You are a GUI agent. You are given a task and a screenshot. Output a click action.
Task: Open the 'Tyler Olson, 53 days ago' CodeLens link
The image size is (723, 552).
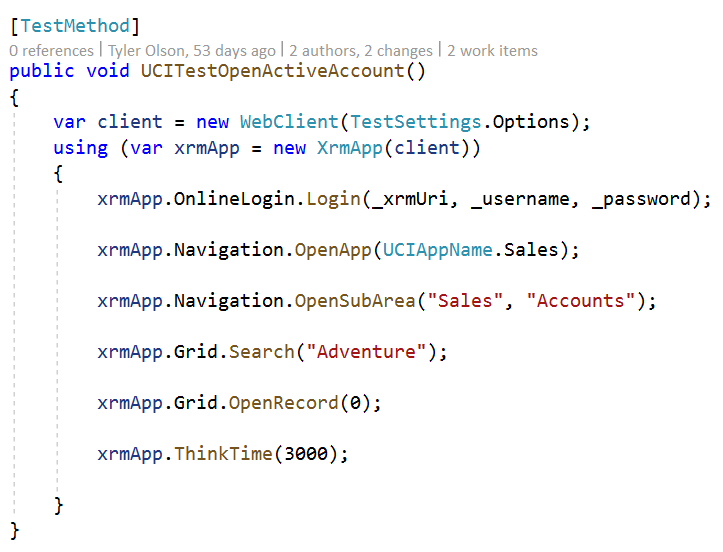(x=191, y=50)
